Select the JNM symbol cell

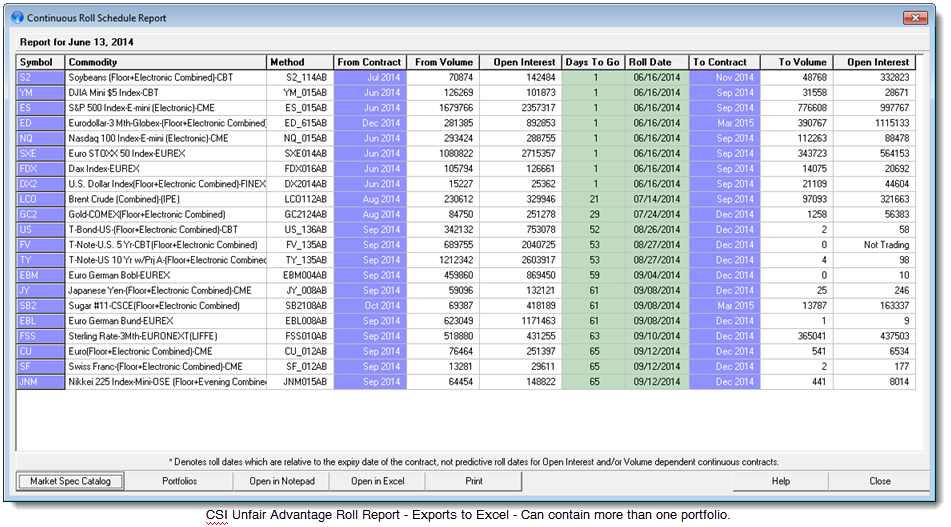[x=41, y=381]
